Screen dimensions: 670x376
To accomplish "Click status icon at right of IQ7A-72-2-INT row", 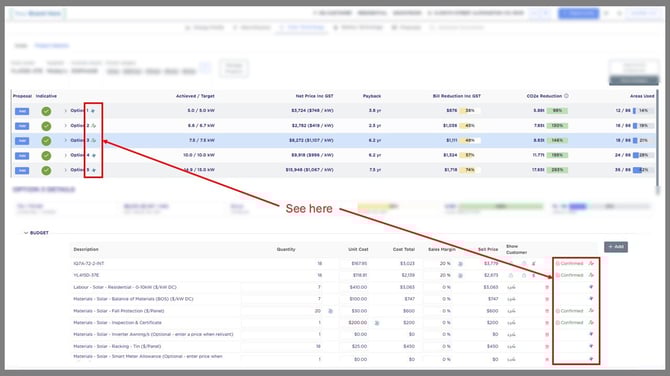I will [x=591, y=263].
